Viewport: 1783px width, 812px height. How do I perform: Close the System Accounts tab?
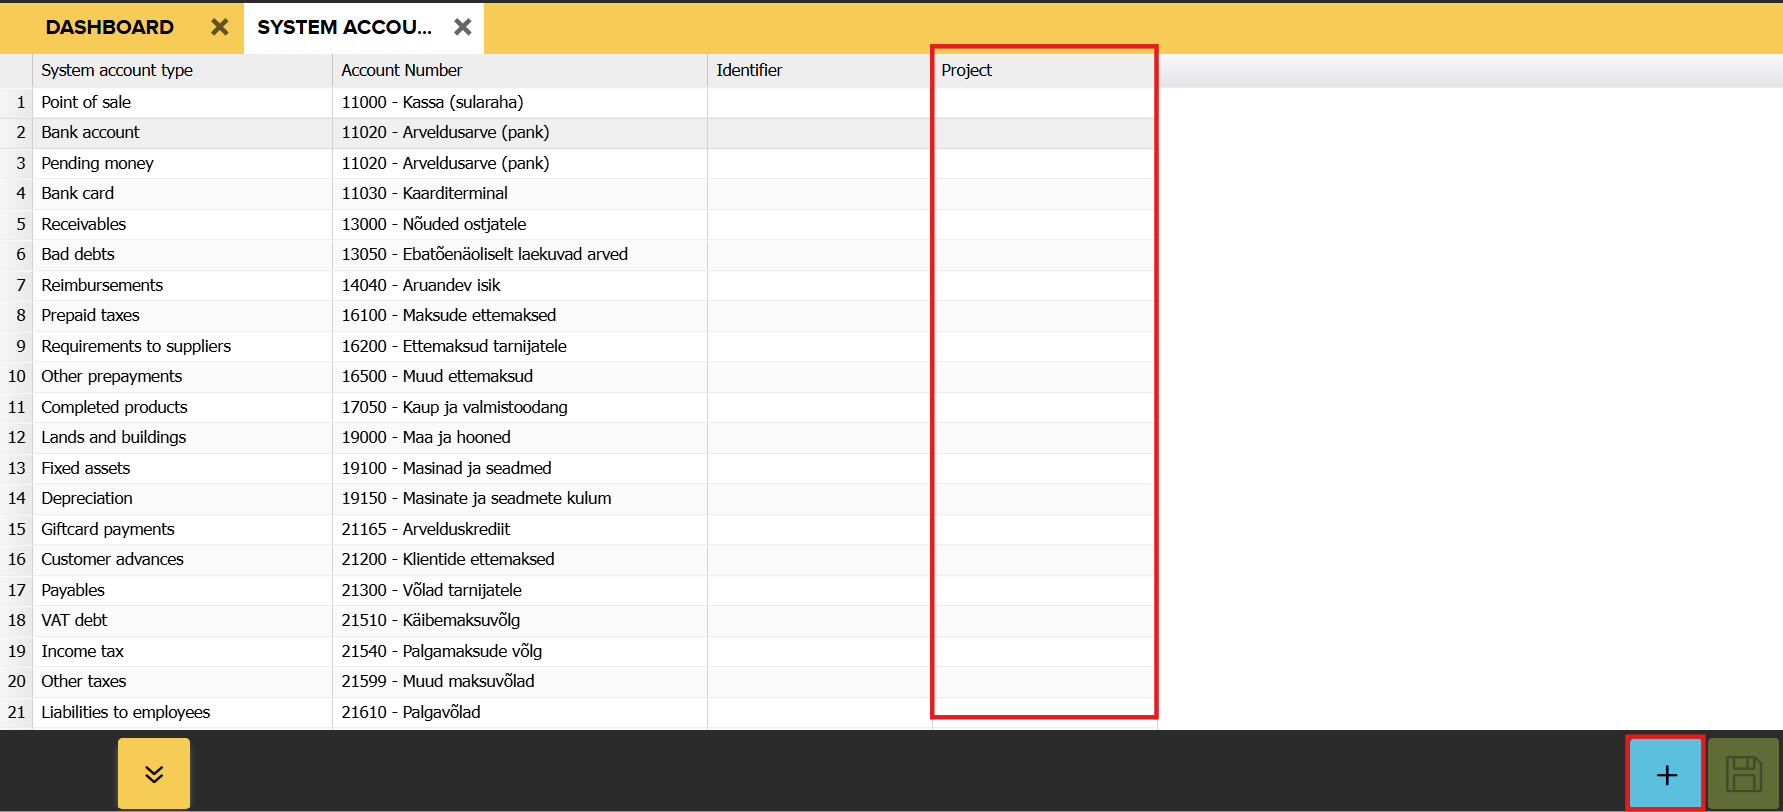tap(462, 28)
